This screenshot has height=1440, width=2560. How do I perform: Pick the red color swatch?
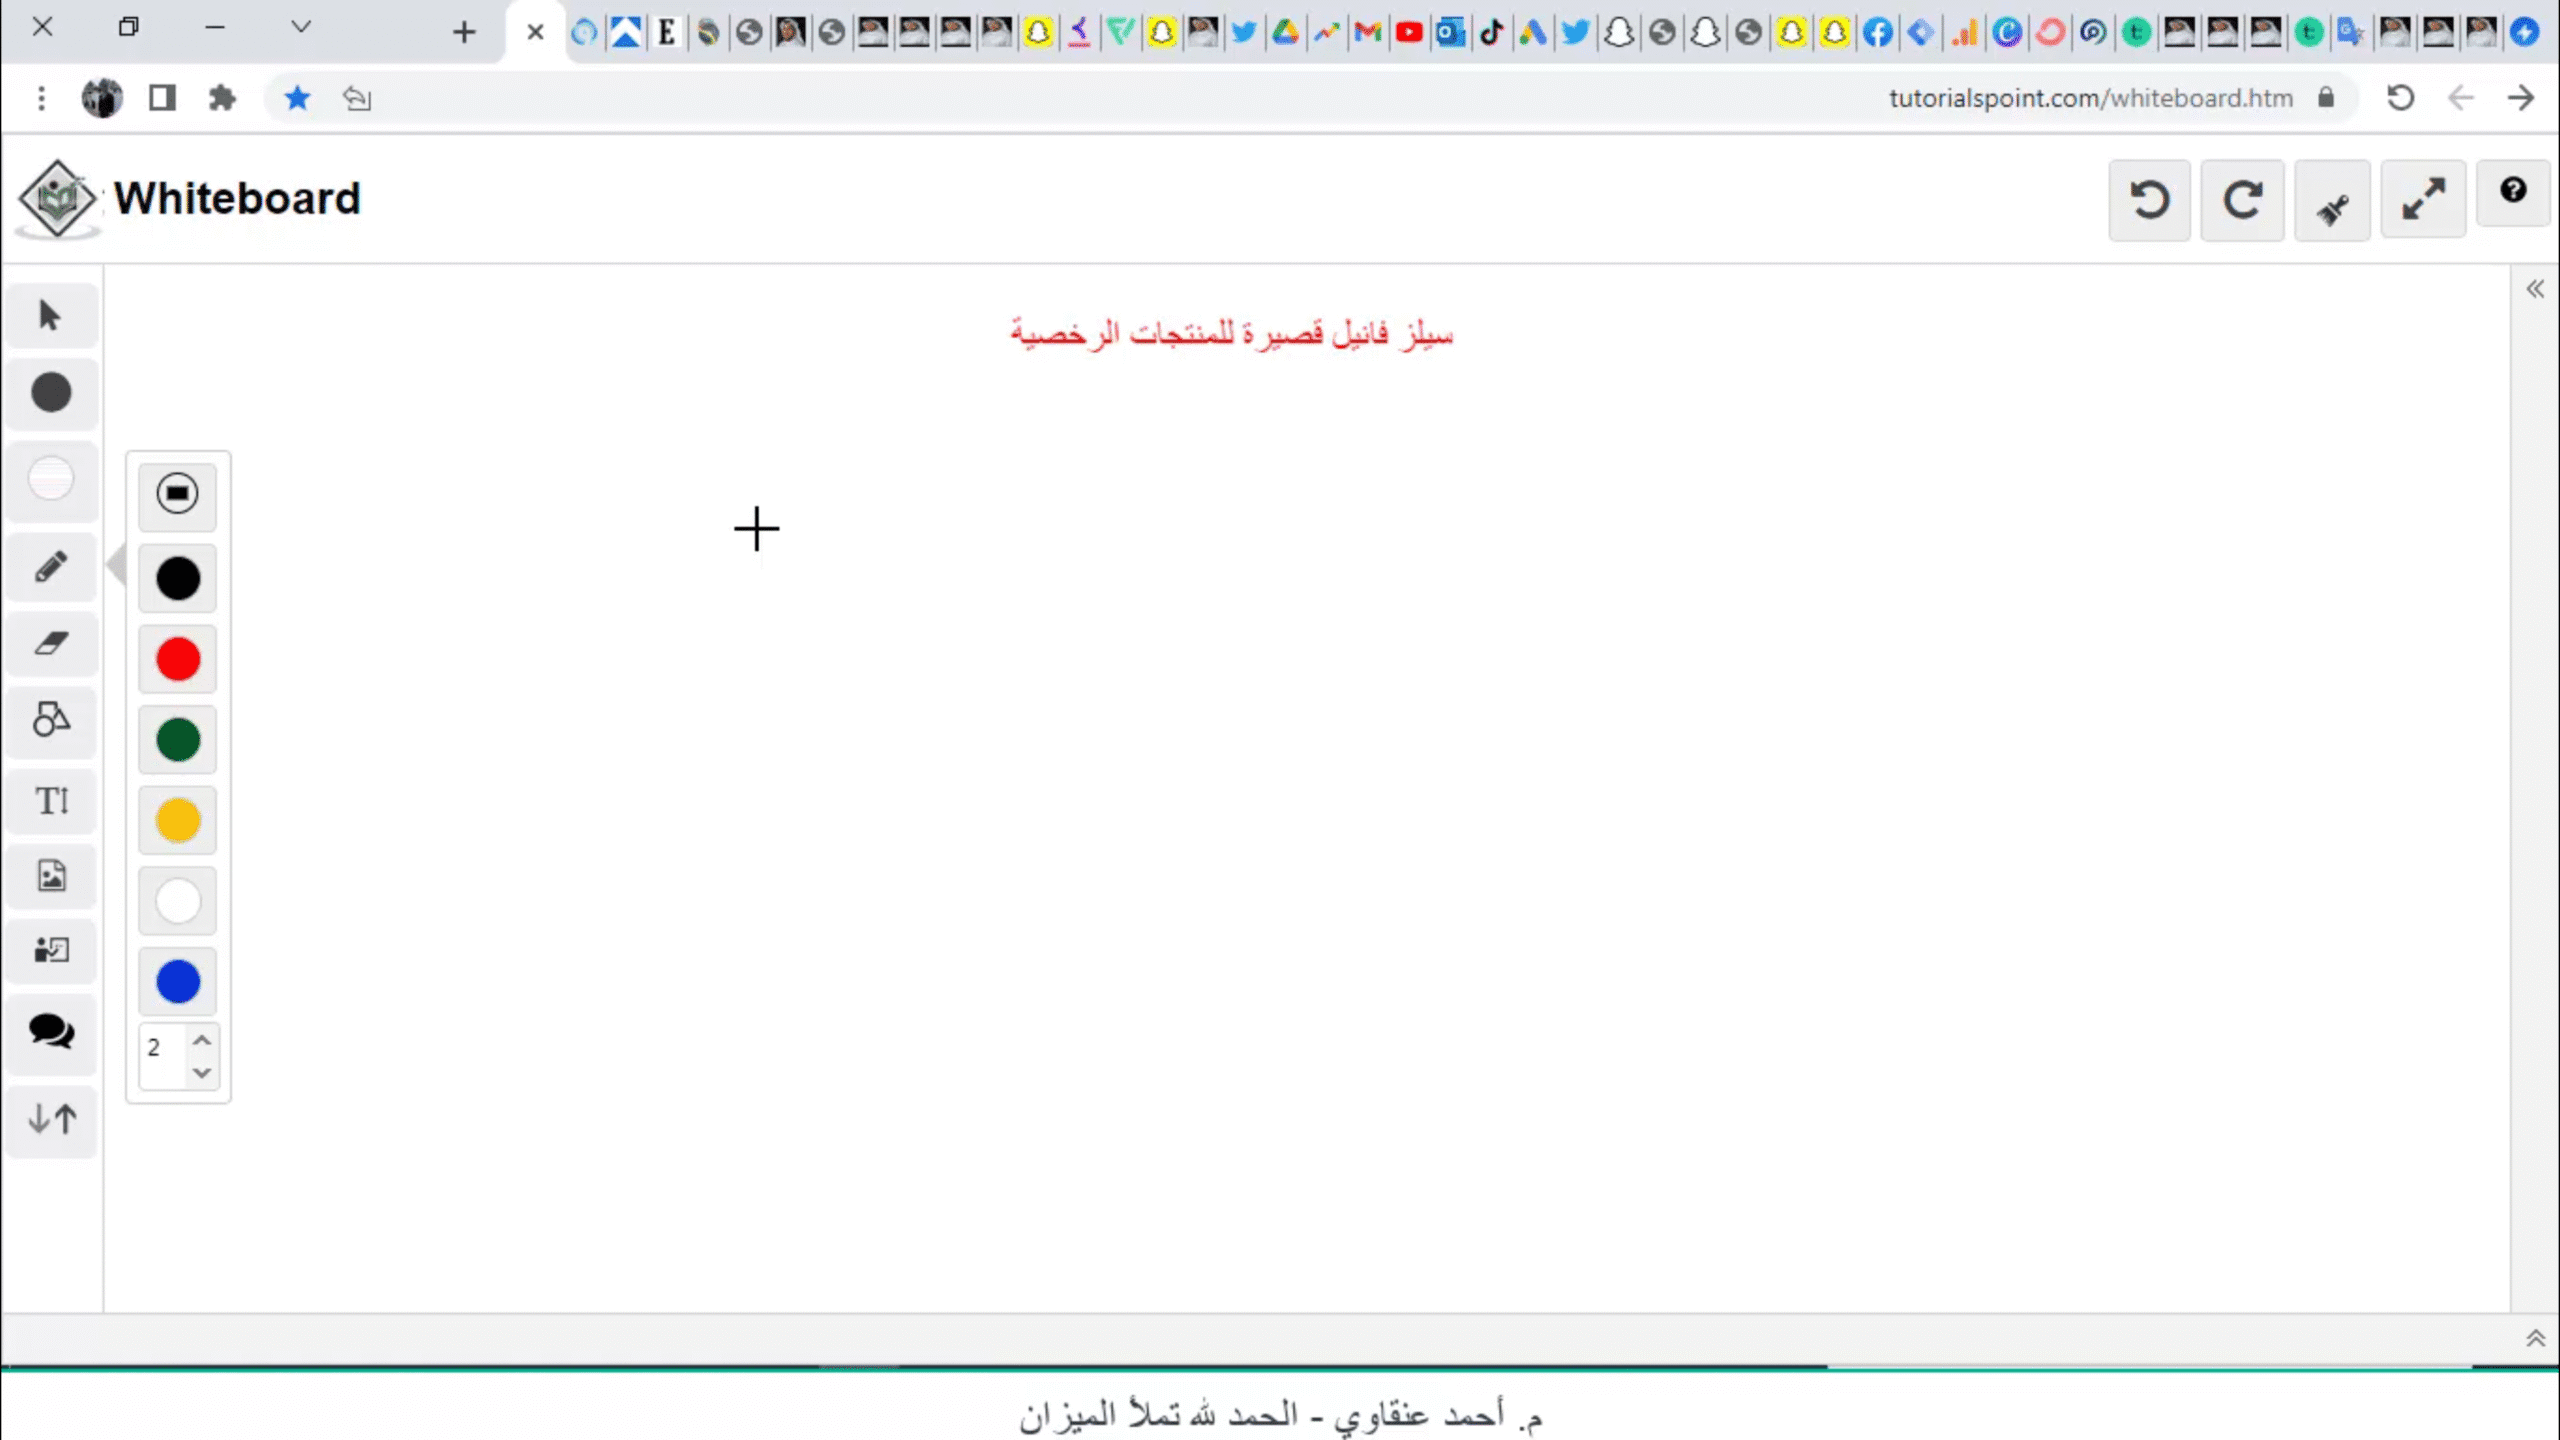pyautogui.click(x=178, y=660)
